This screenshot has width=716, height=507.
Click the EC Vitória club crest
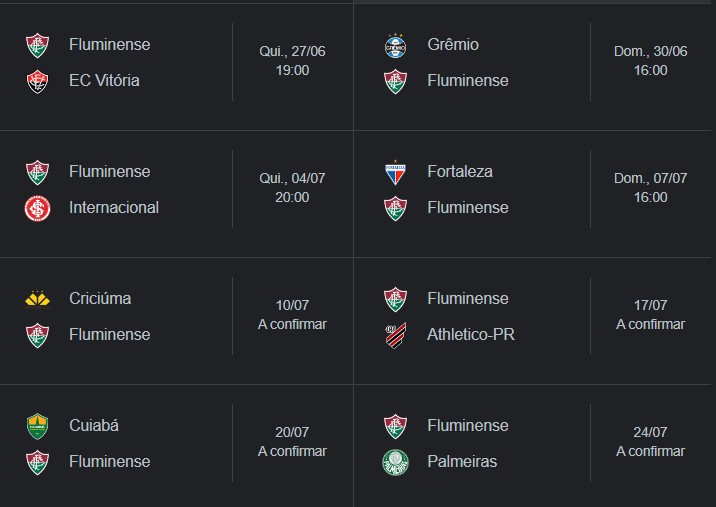click(x=37, y=81)
